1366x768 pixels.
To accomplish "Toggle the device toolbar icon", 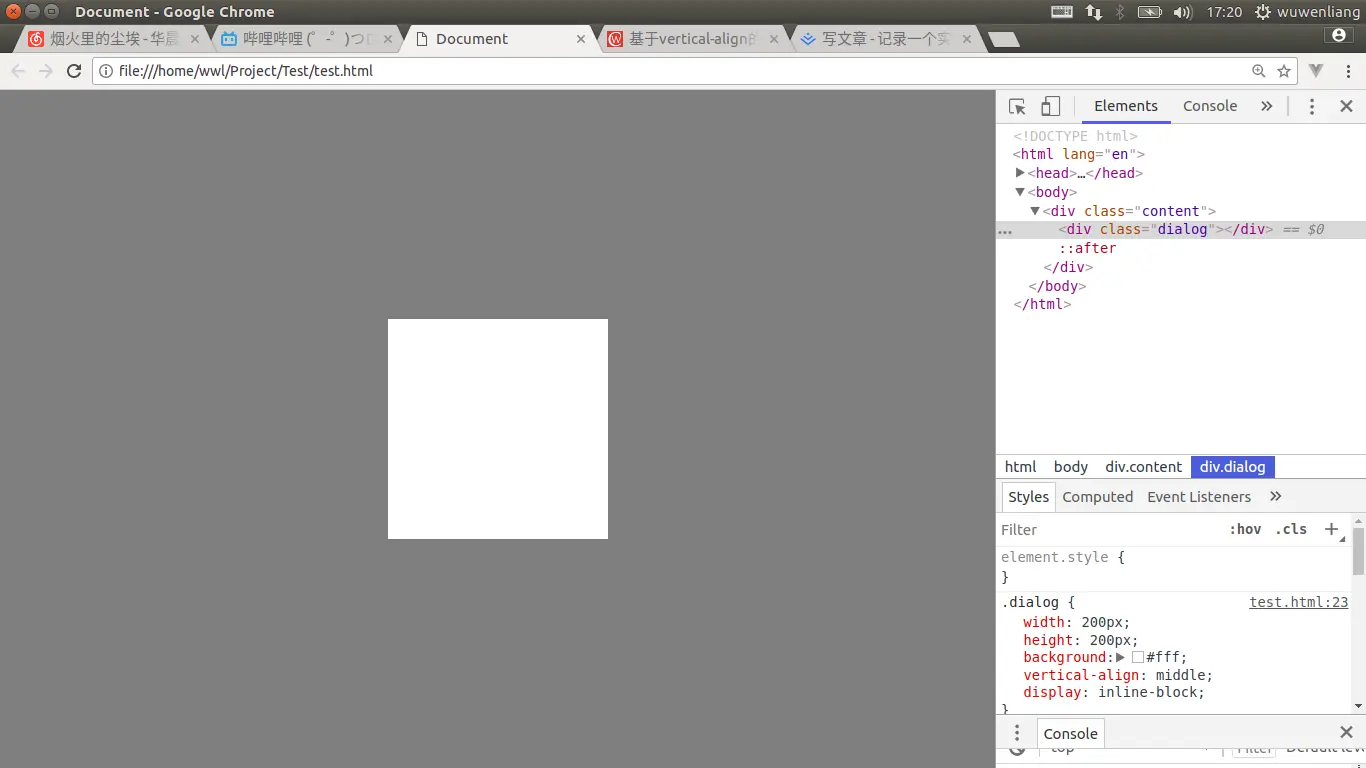I will tap(1050, 106).
